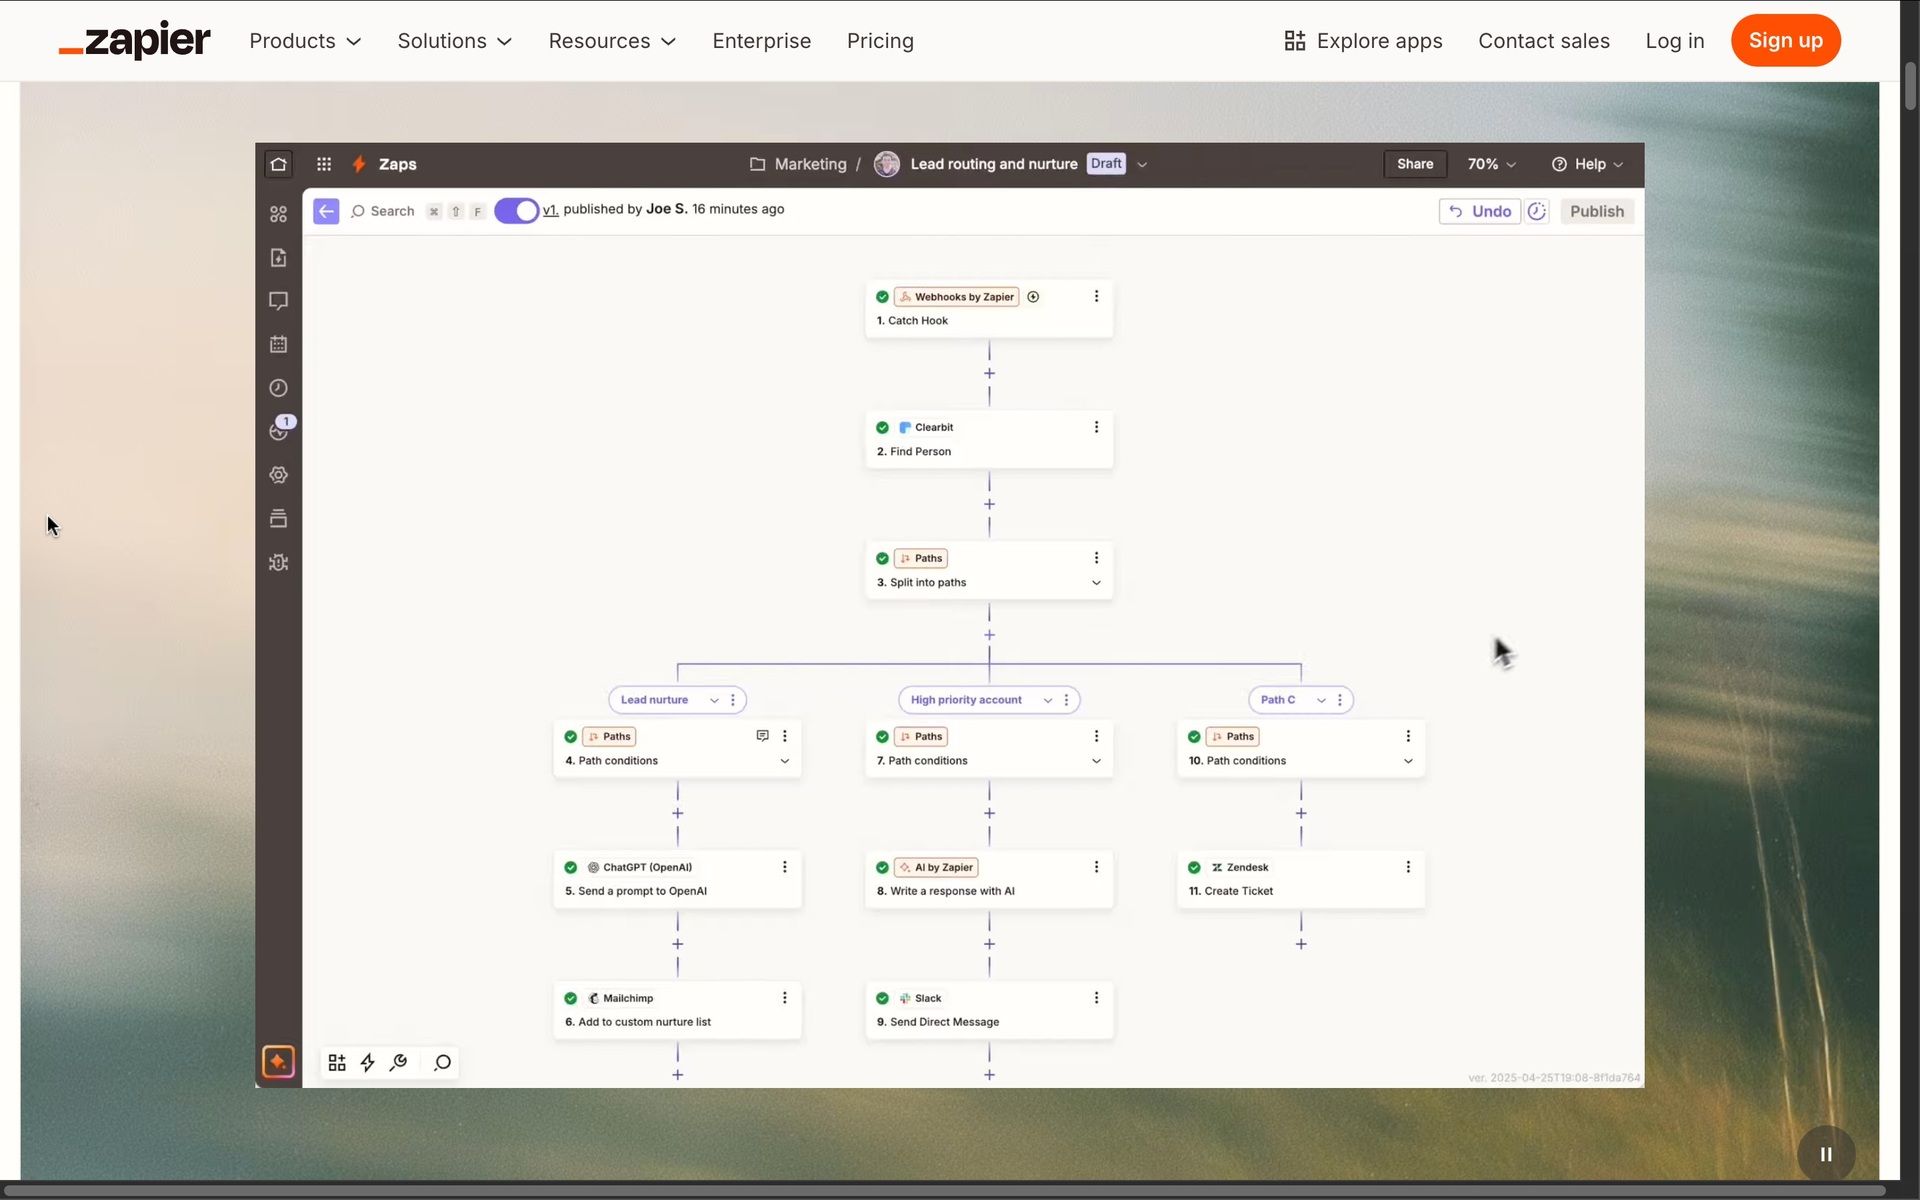Click the Zapier logo
The image size is (1920, 1200).
[134, 40]
